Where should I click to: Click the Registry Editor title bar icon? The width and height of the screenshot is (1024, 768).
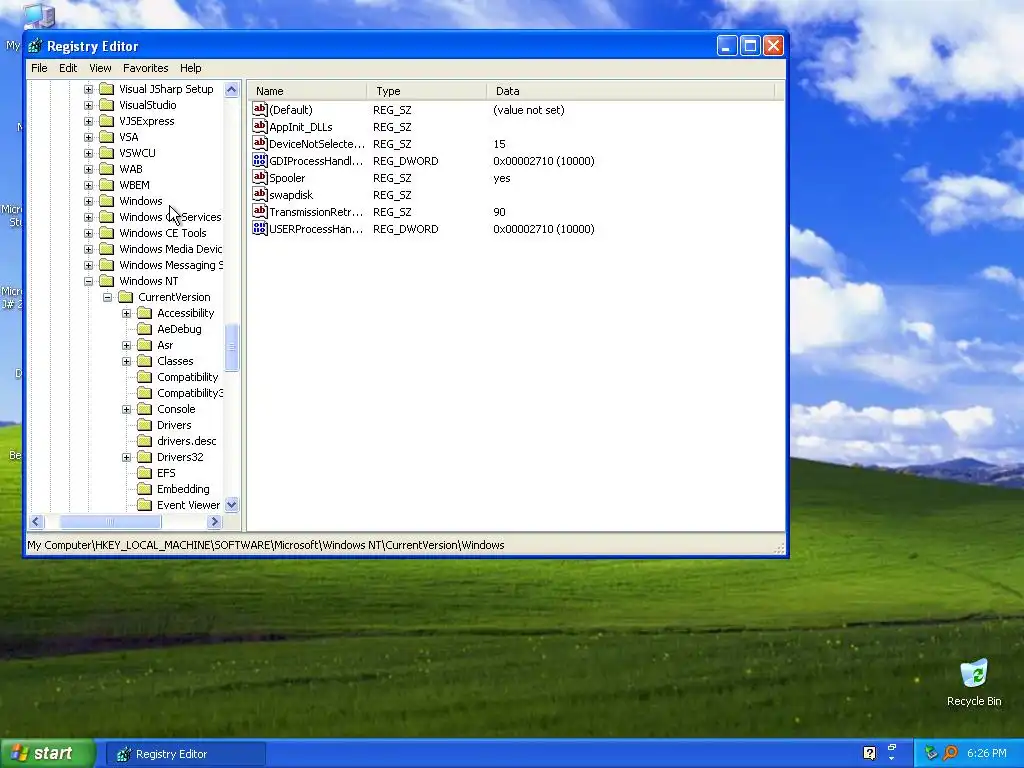coord(35,46)
